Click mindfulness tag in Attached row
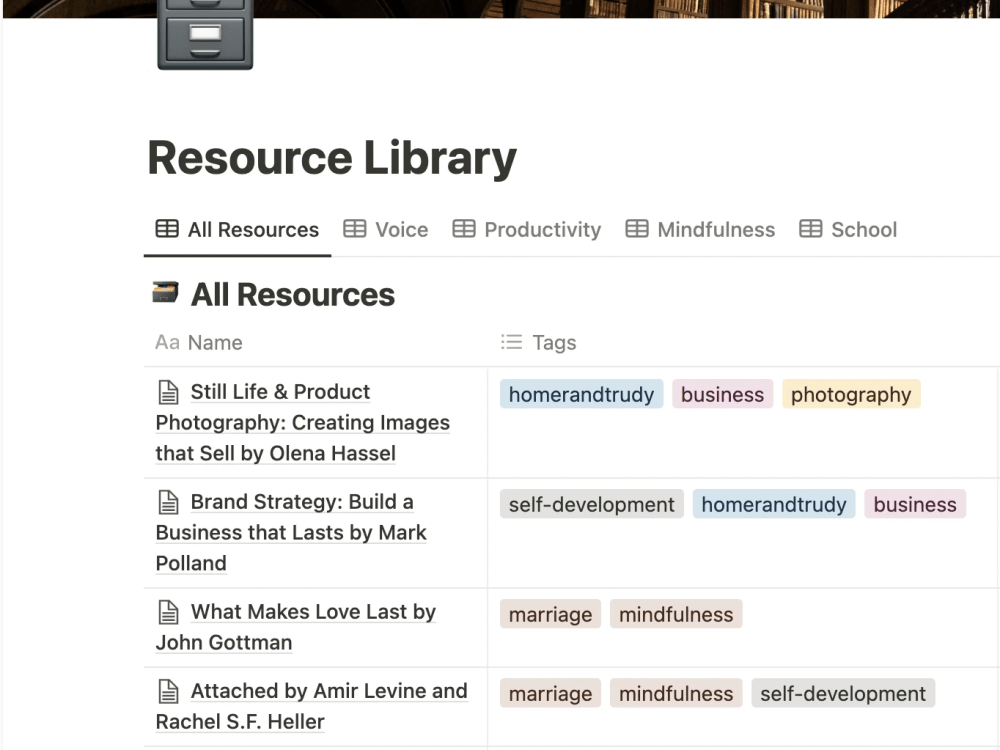Image resolution: width=1000 pixels, height=750 pixels. [676, 693]
